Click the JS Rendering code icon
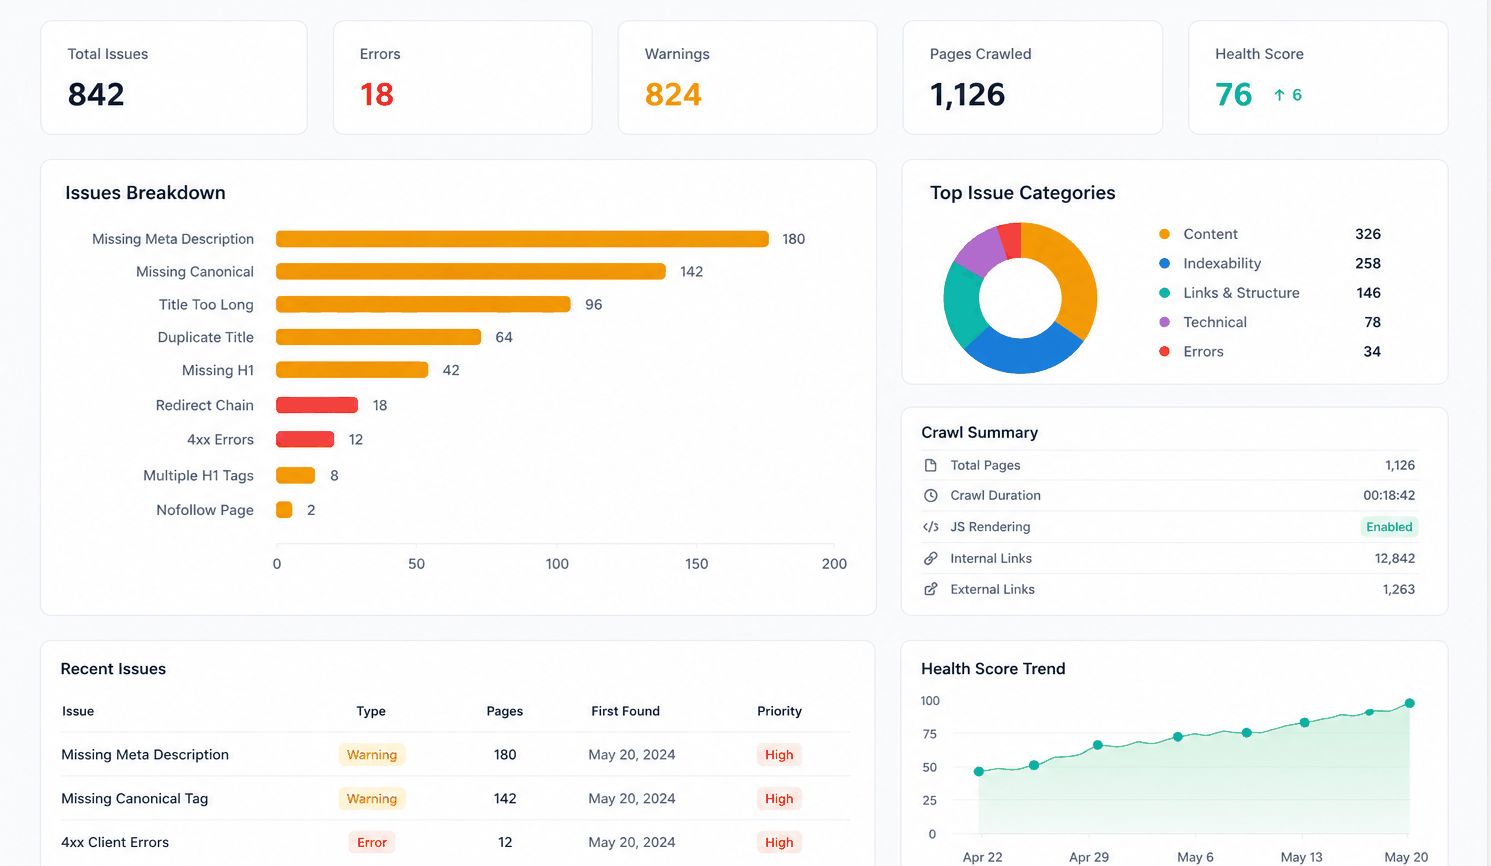1491x866 pixels. pyautogui.click(x=931, y=527)
